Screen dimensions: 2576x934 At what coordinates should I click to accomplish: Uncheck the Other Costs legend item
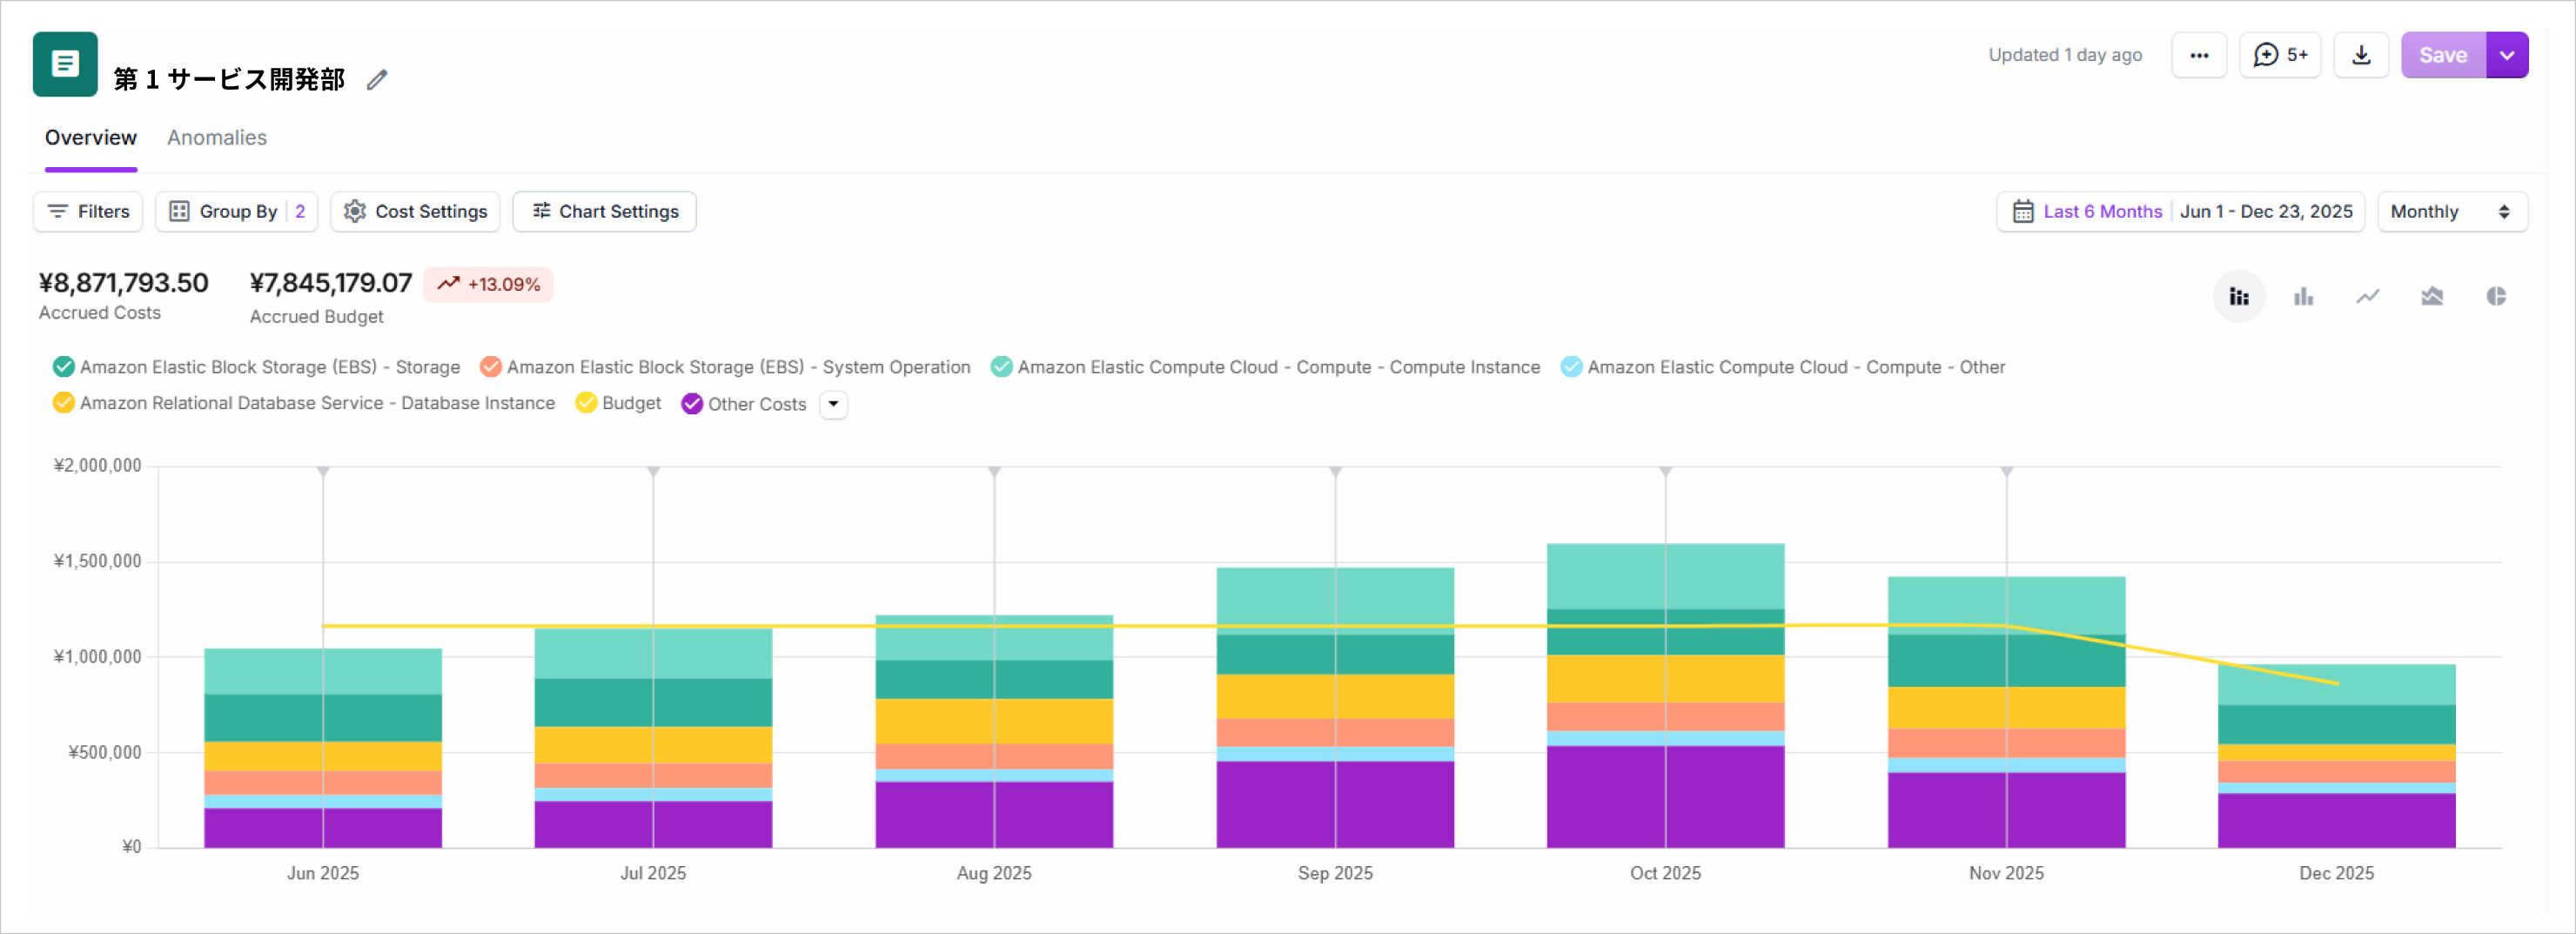click(x=692, y=404)
